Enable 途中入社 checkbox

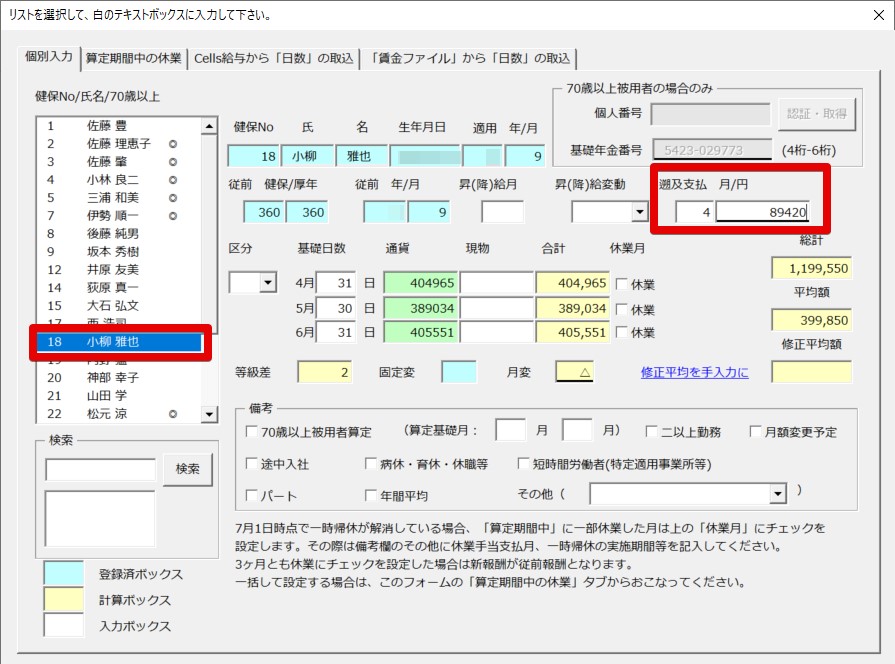coord(251,464)
